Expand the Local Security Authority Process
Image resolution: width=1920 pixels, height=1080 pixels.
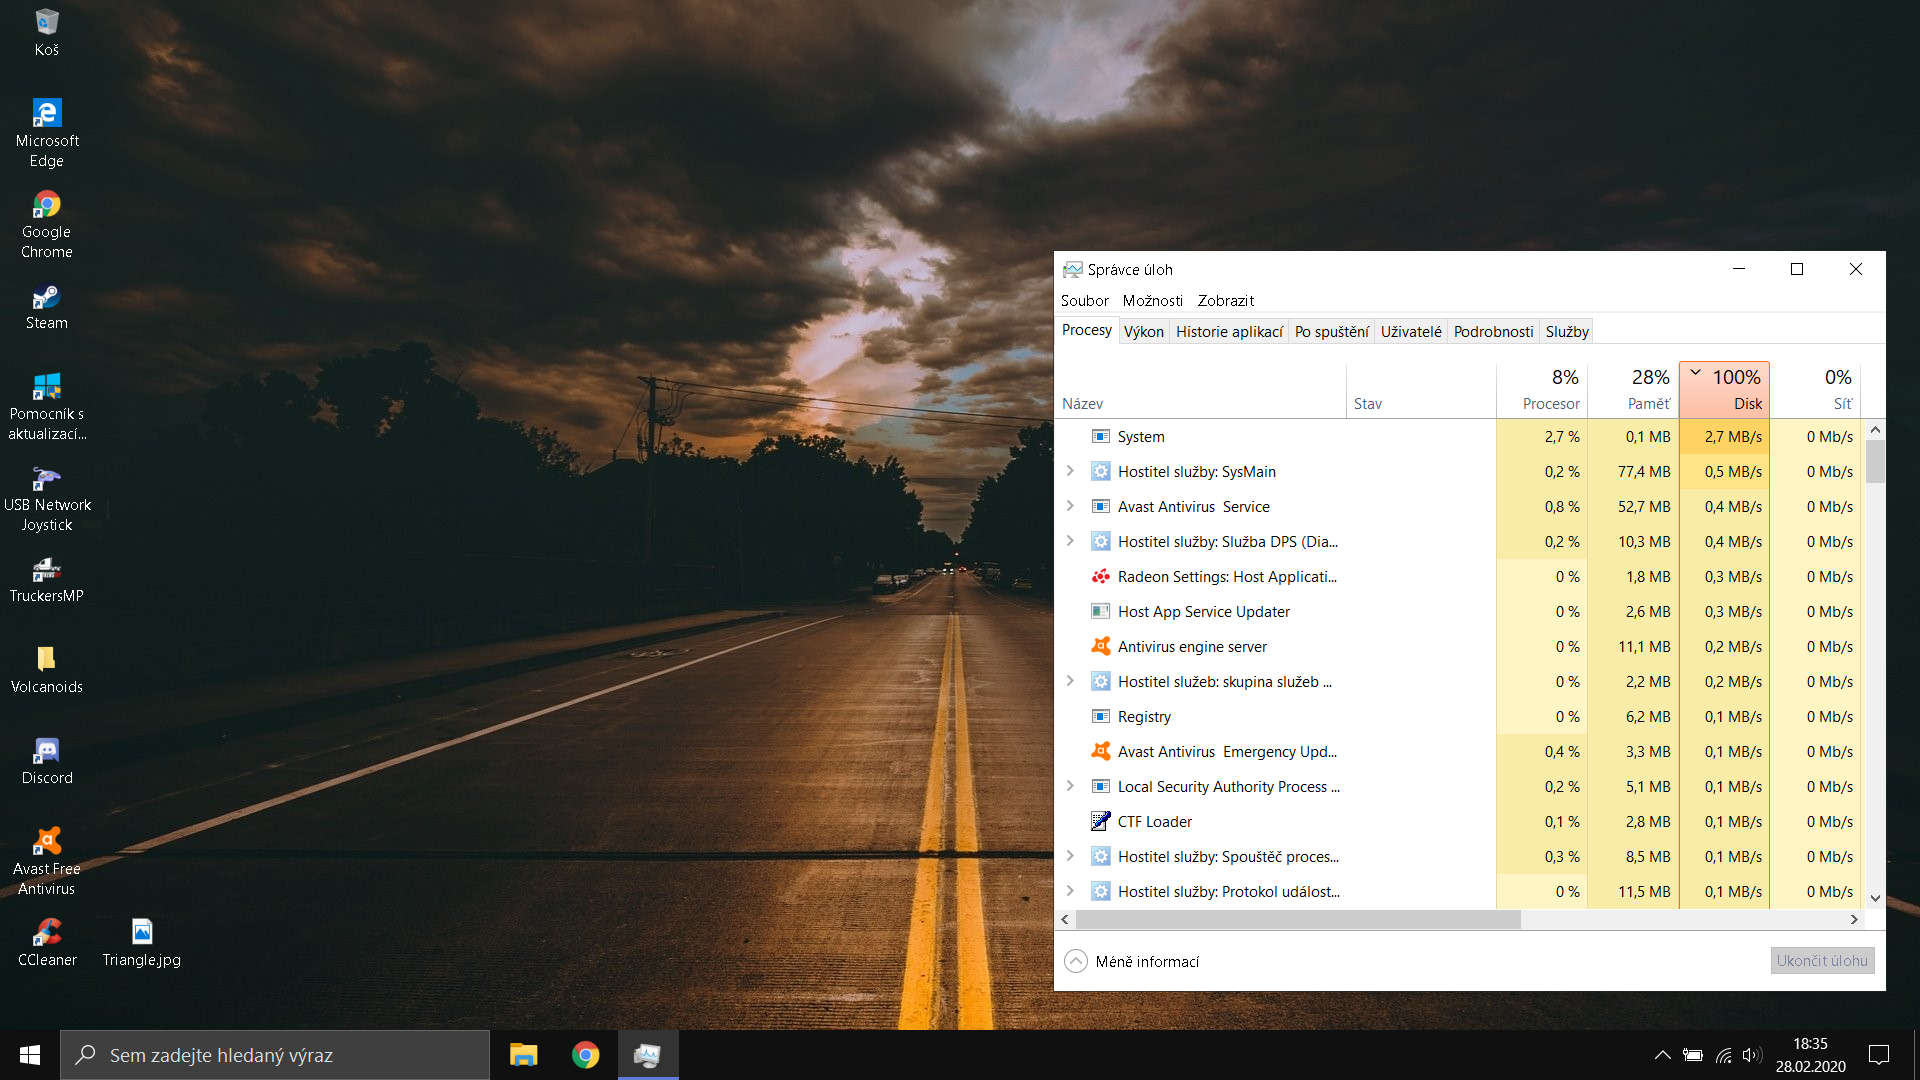coord(1070,786)
